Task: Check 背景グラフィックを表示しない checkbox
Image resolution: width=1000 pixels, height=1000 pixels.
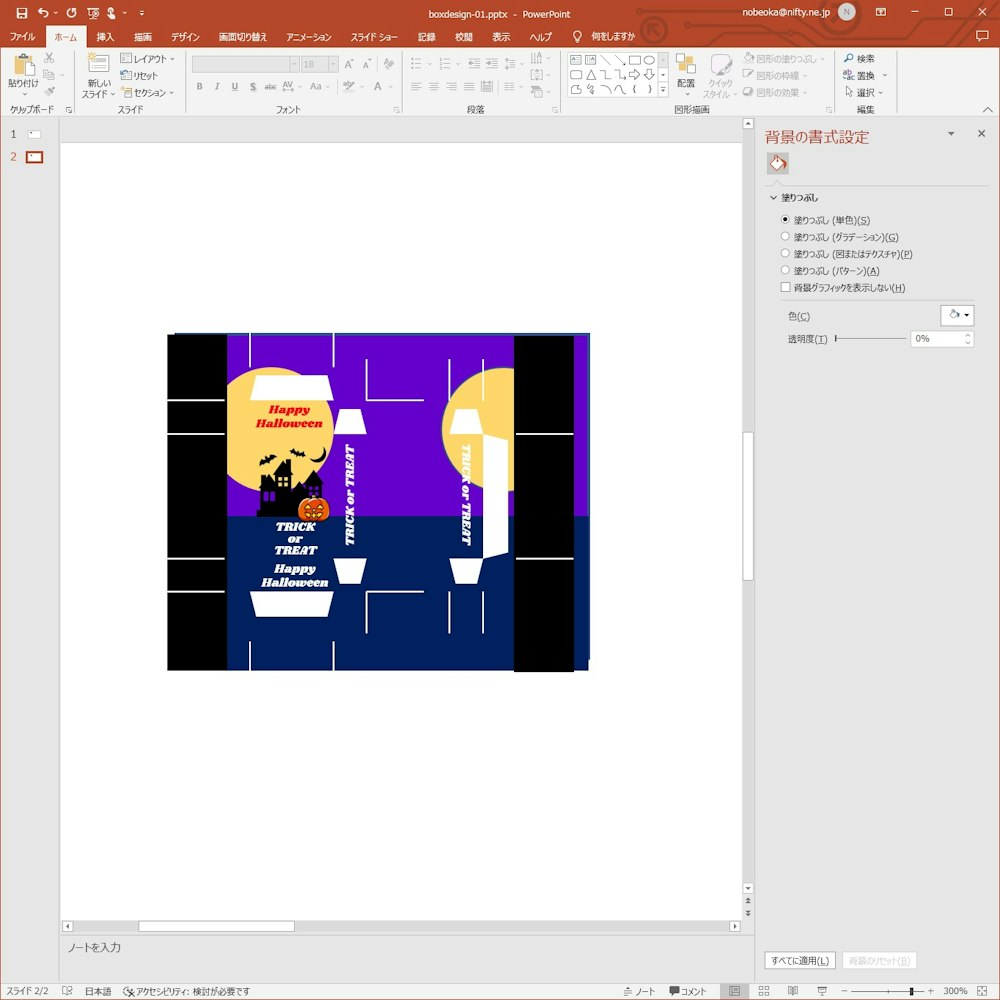Action: (785, 288)
